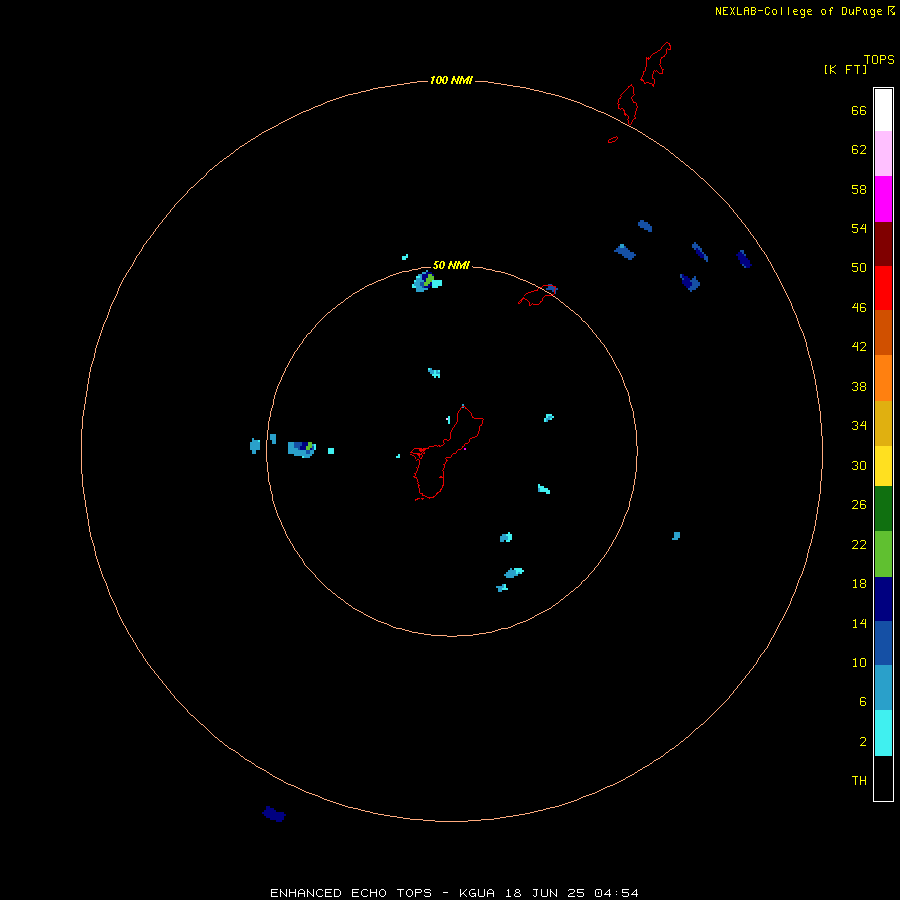Click the yellow 30 legend swatch
The width and height of the screenshot is (900, 900).
(x=883, y=466)
